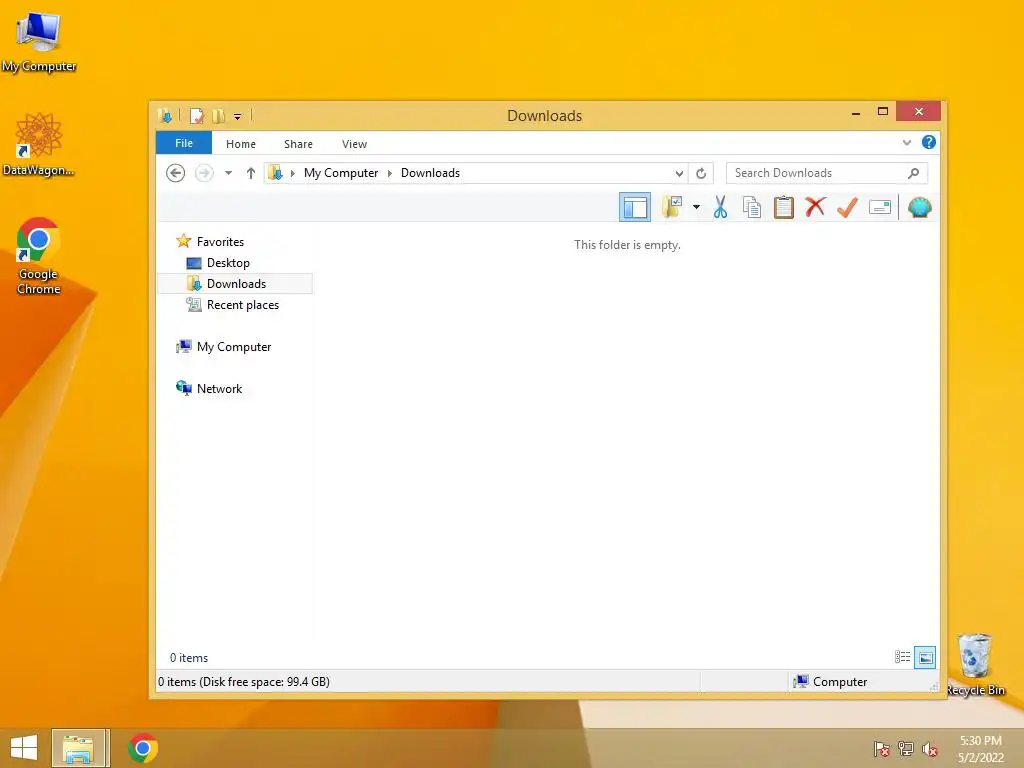Click Downloads in the address path
This screenshot has height=768, width=1024.
[430, 173]
